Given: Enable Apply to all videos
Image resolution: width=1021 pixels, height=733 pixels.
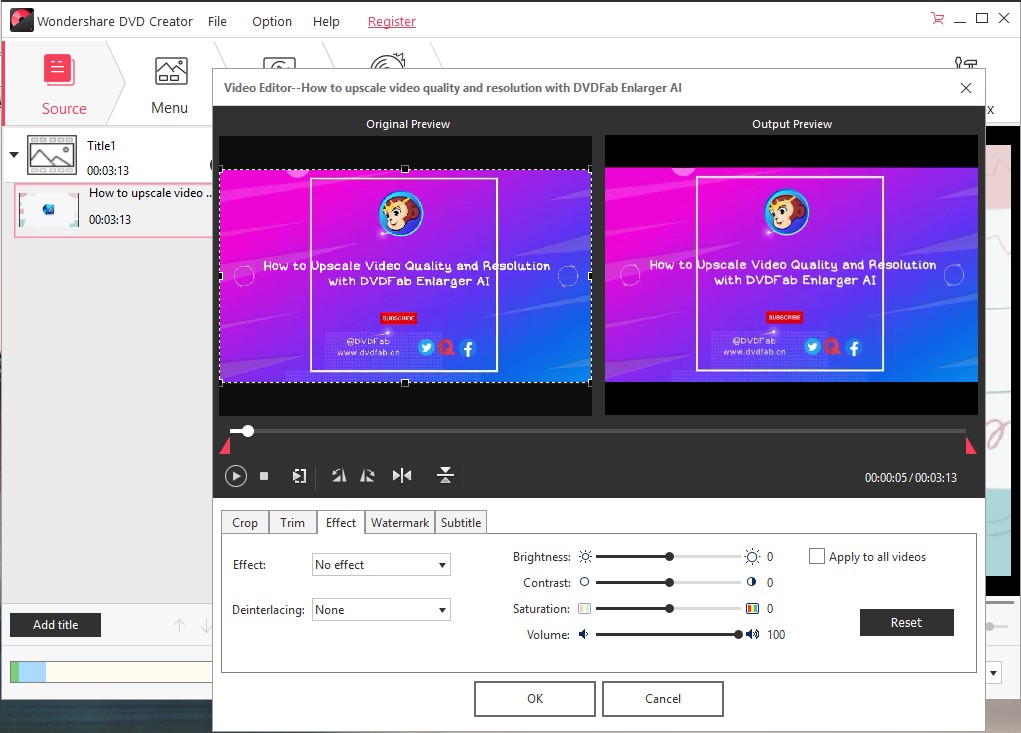Looking at the screenshot, I should [816, 556].
